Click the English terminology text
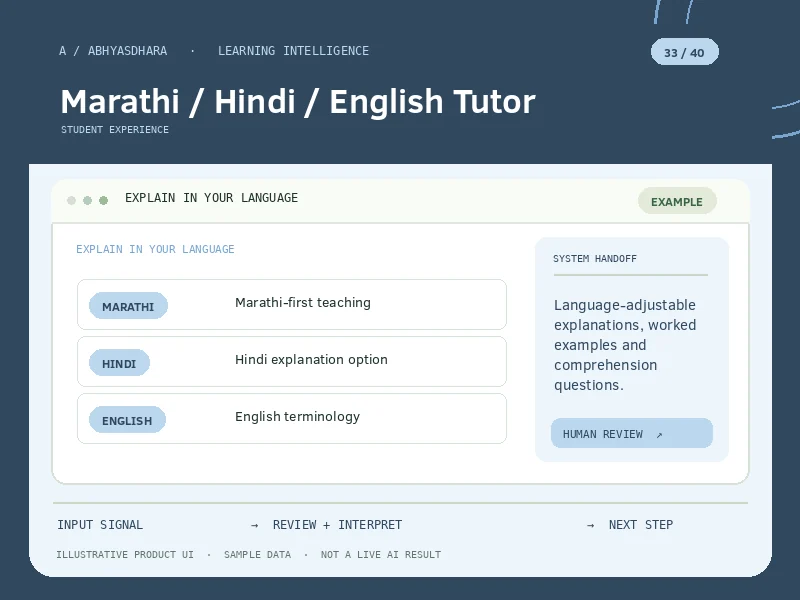This screenshot has width=800, height=600. point(297,417)
